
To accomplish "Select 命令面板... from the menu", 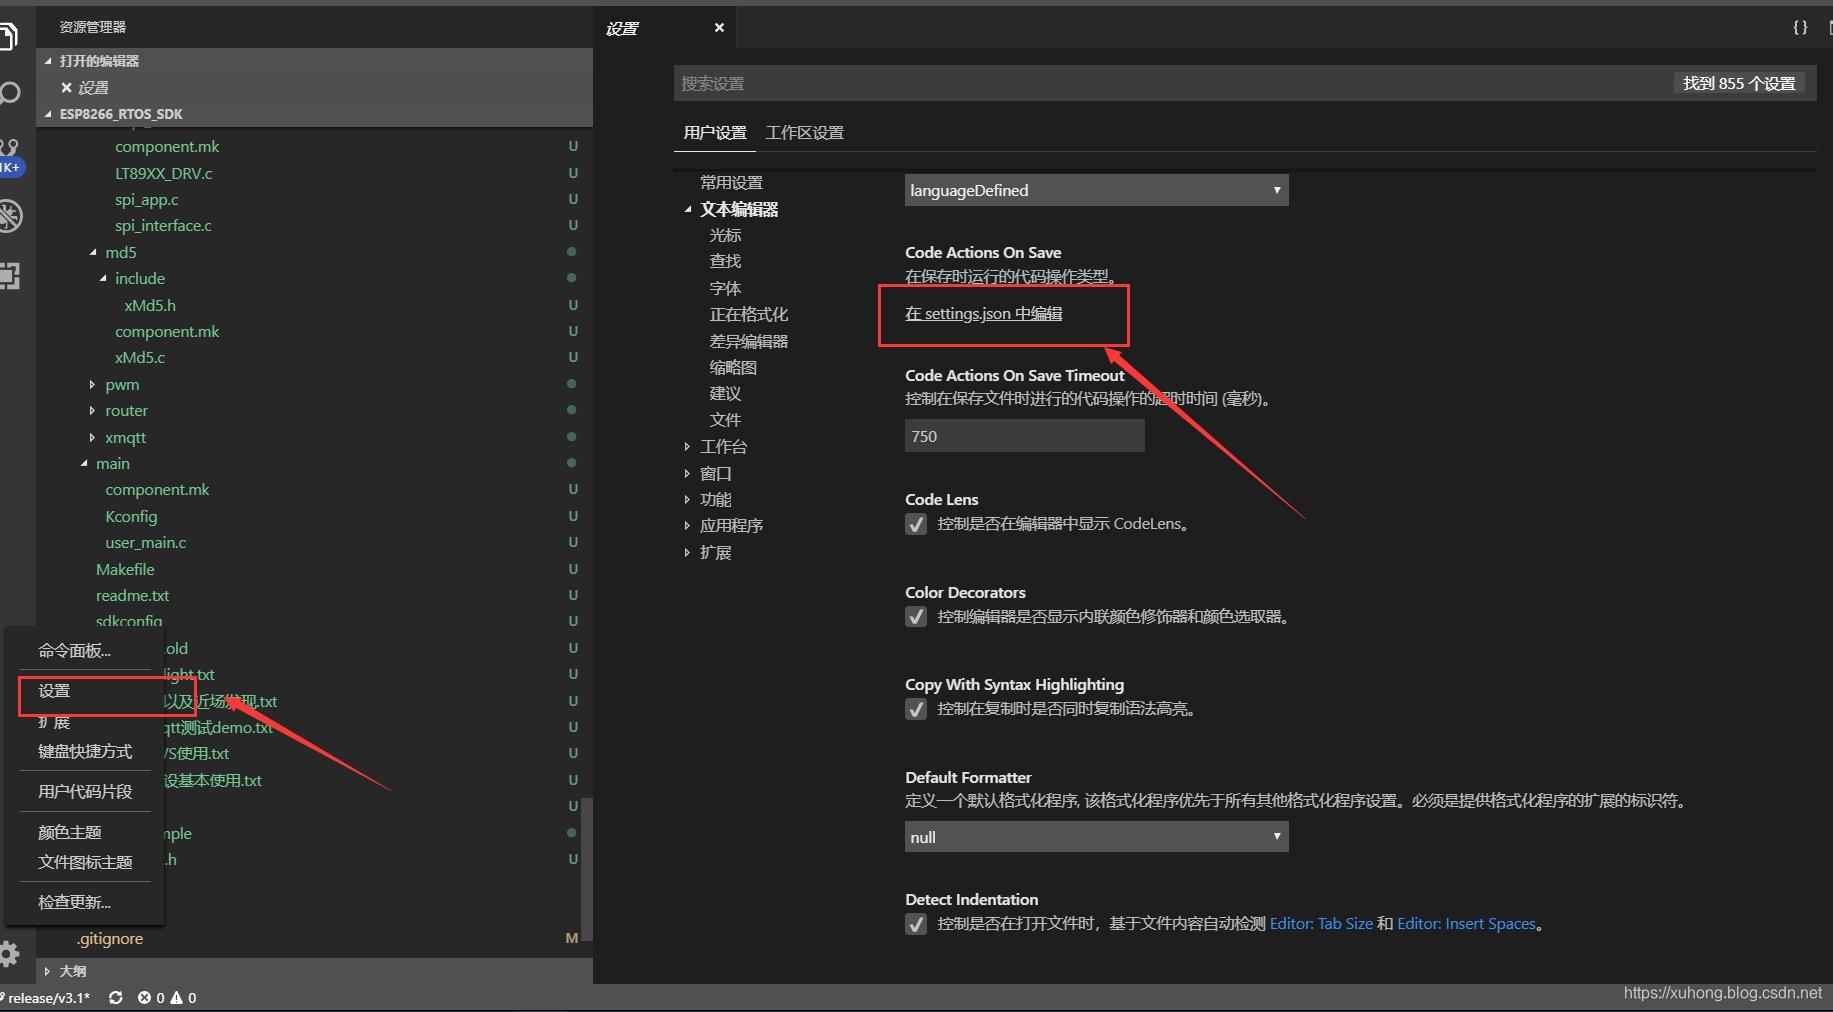I will (x=74, y=651).
